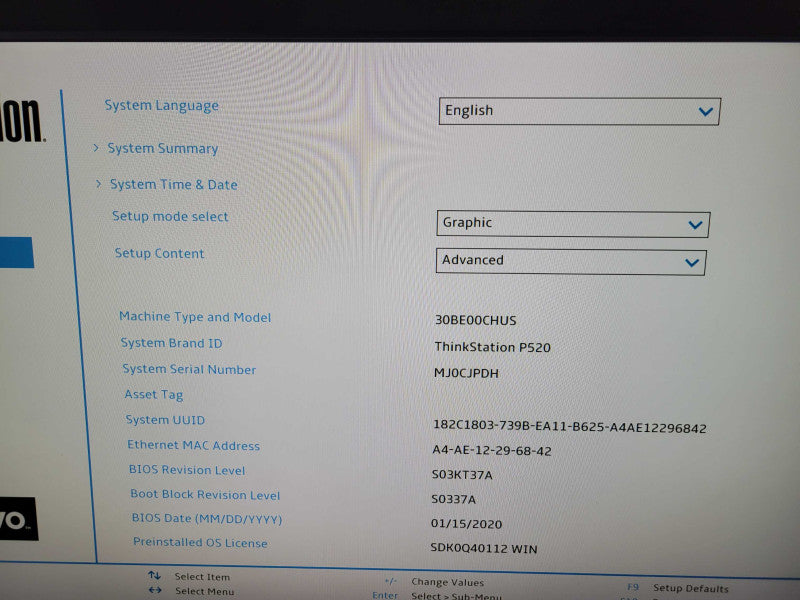Open the System Language dropdown showing English
The width and height of the screenshot is (800, 600).
pyautogui.click(x=579, y=111)
